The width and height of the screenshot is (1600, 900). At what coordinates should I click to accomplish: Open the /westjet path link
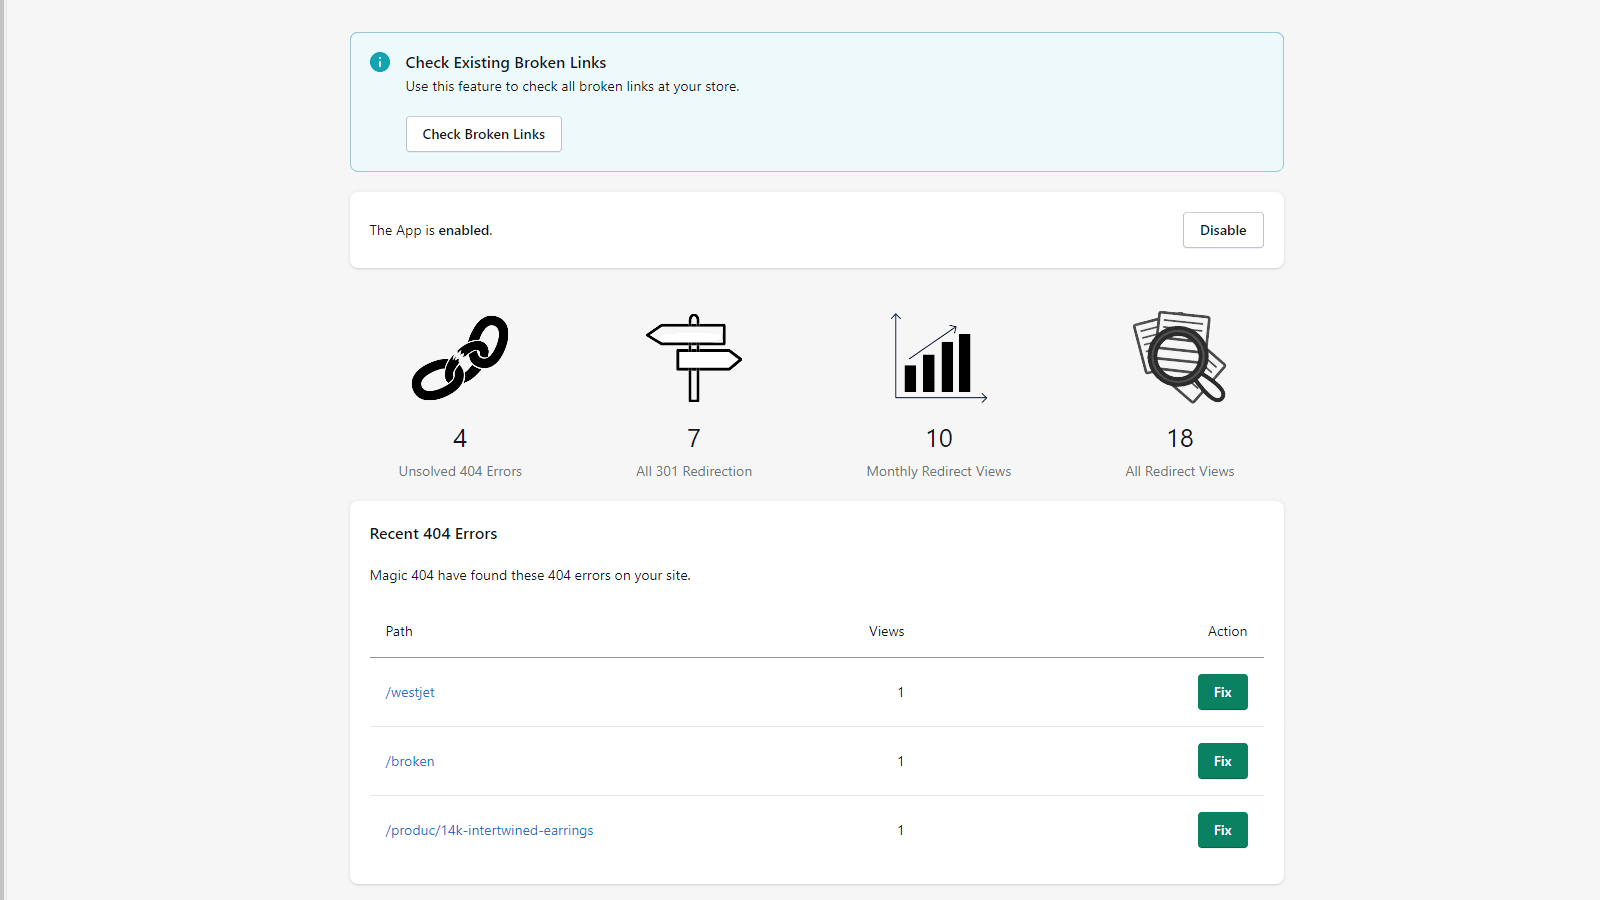[x=410, y=692]
